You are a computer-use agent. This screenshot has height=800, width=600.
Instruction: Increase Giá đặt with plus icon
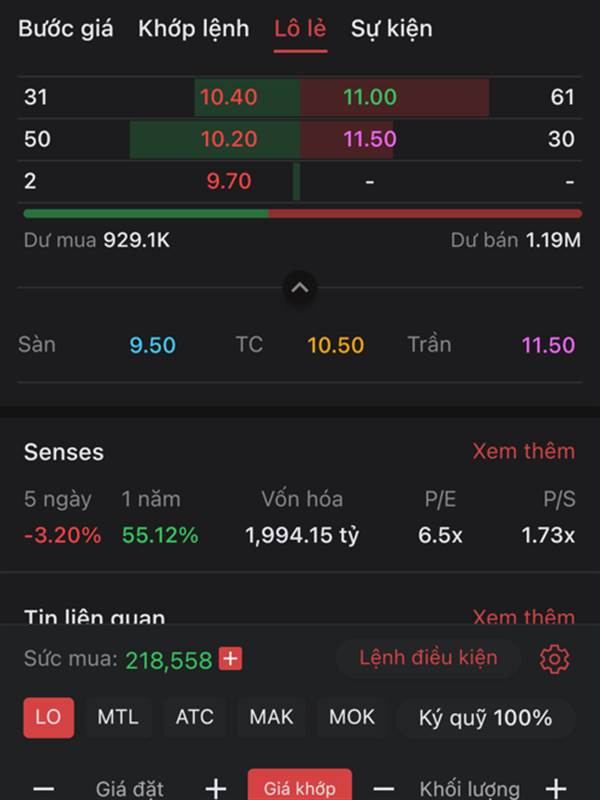[216, 788]
